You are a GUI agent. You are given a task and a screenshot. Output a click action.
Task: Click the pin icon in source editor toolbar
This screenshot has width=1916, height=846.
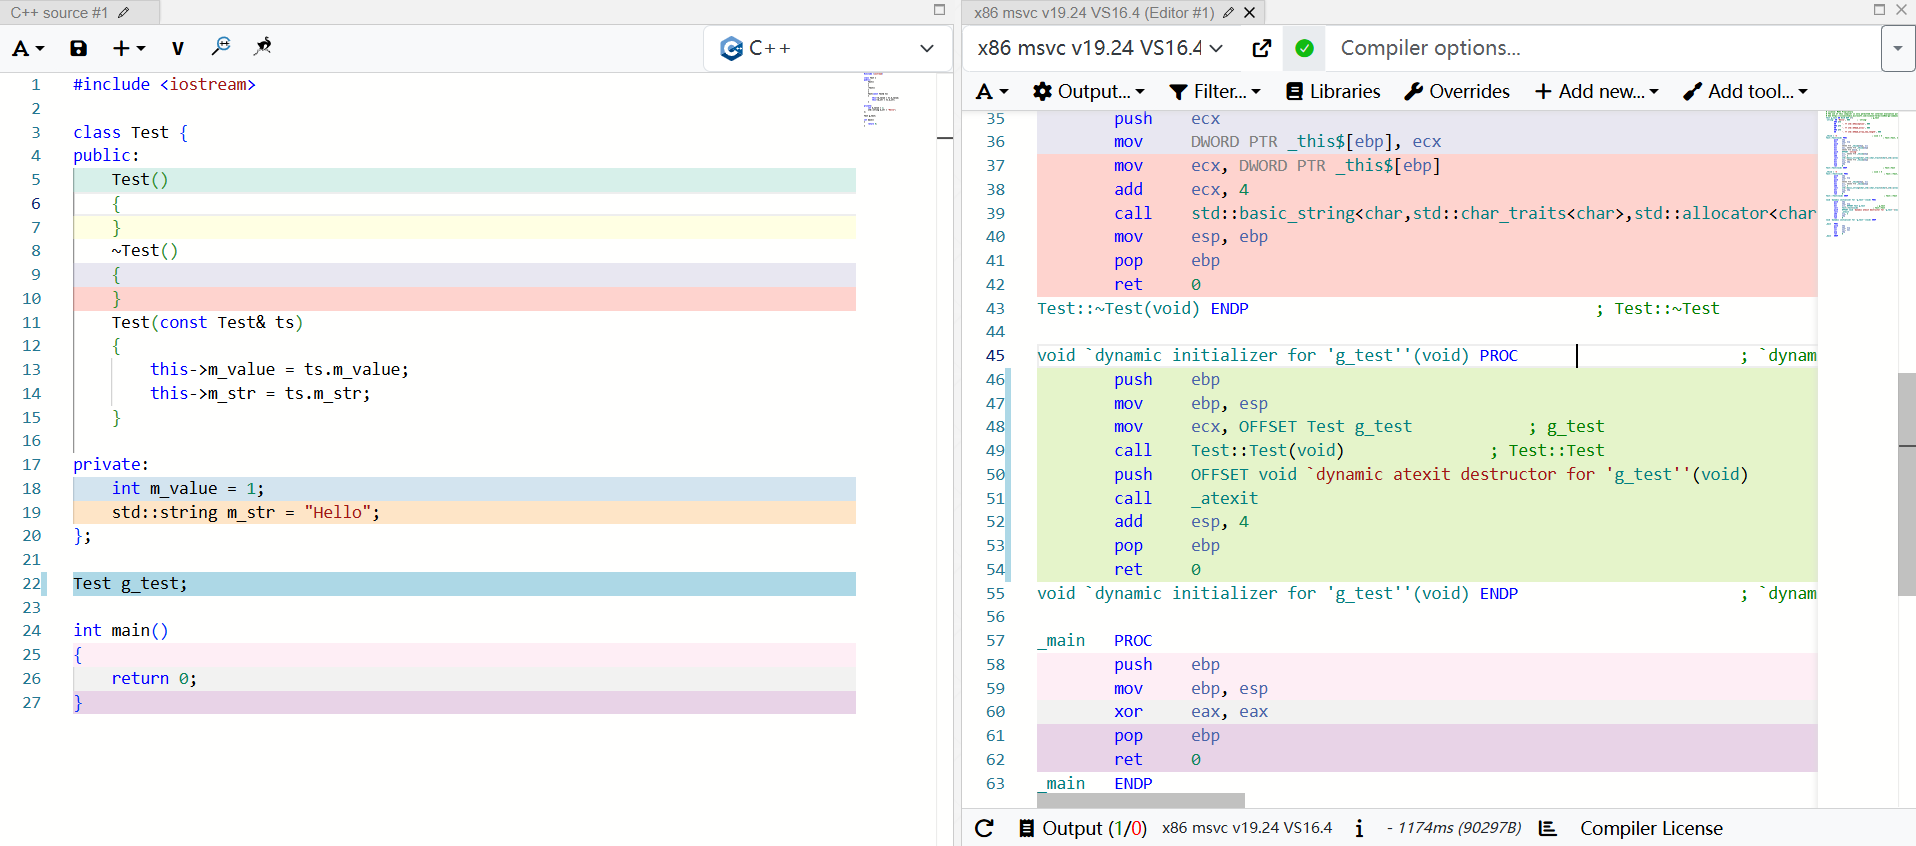pyautogui.click(x=263, y=47)
